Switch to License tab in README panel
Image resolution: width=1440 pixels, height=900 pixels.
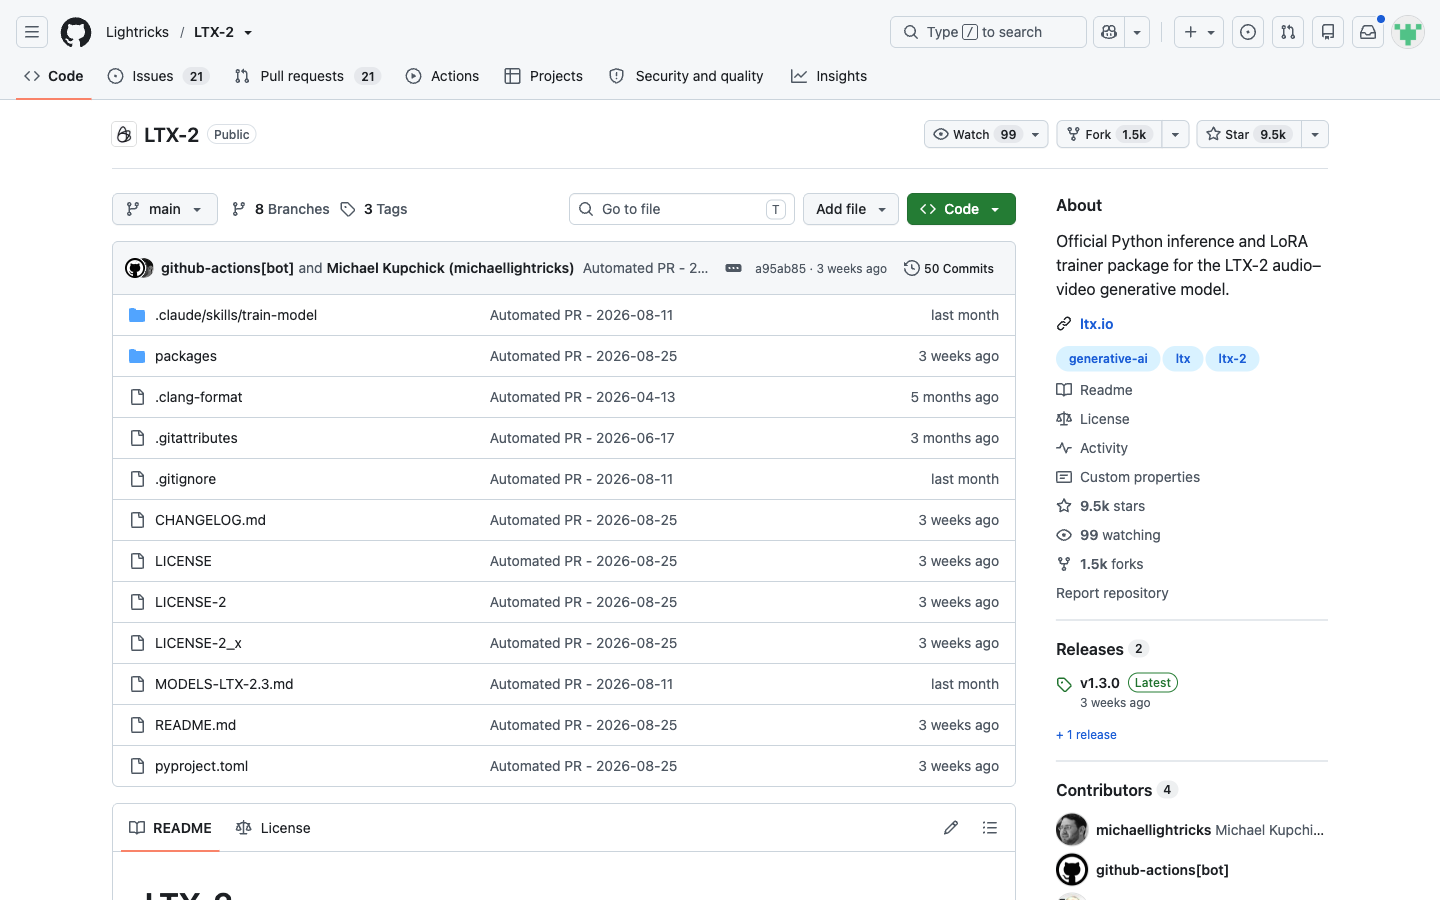click(x=273, y=828)
